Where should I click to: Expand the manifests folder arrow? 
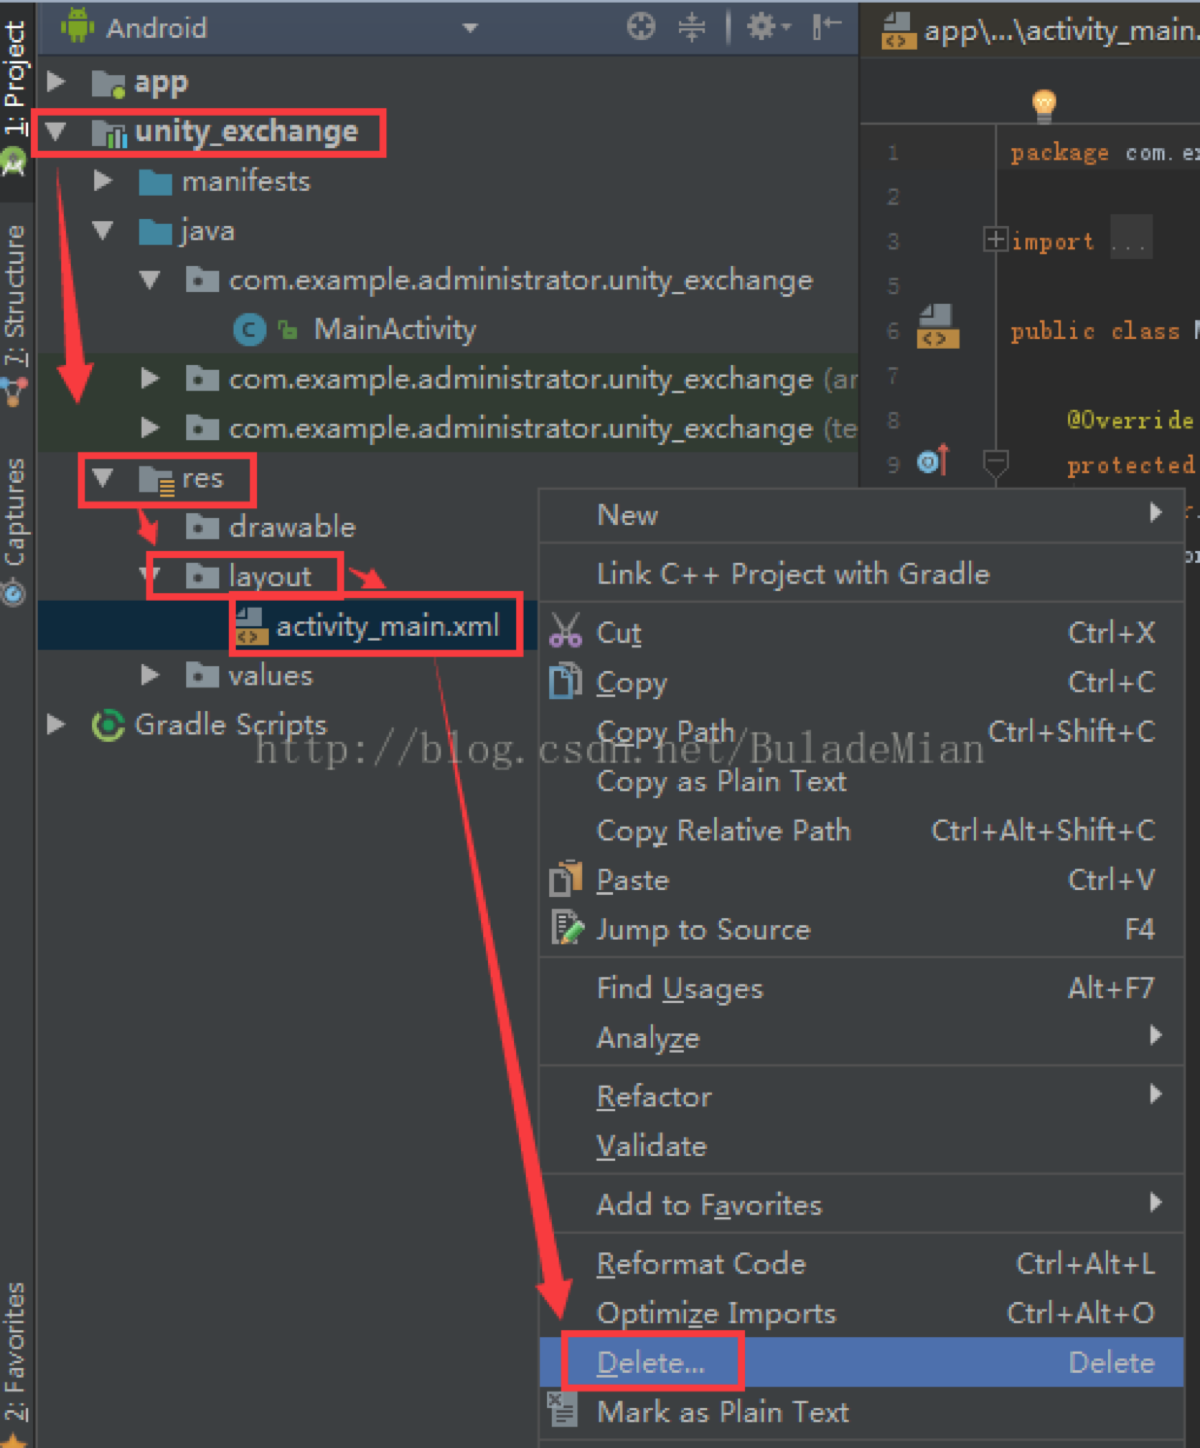click(102, 181)
